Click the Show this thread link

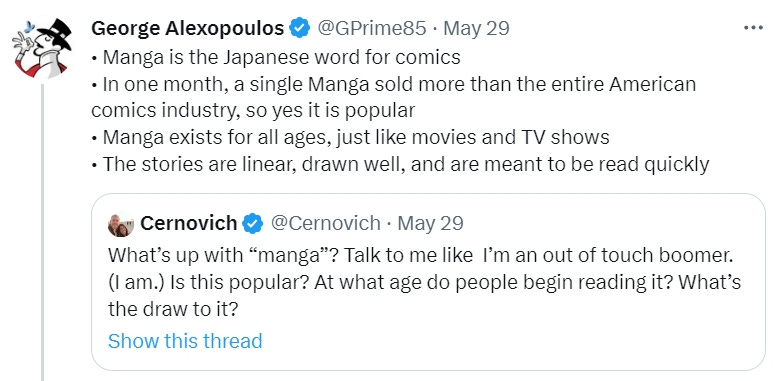pos(185,341)
